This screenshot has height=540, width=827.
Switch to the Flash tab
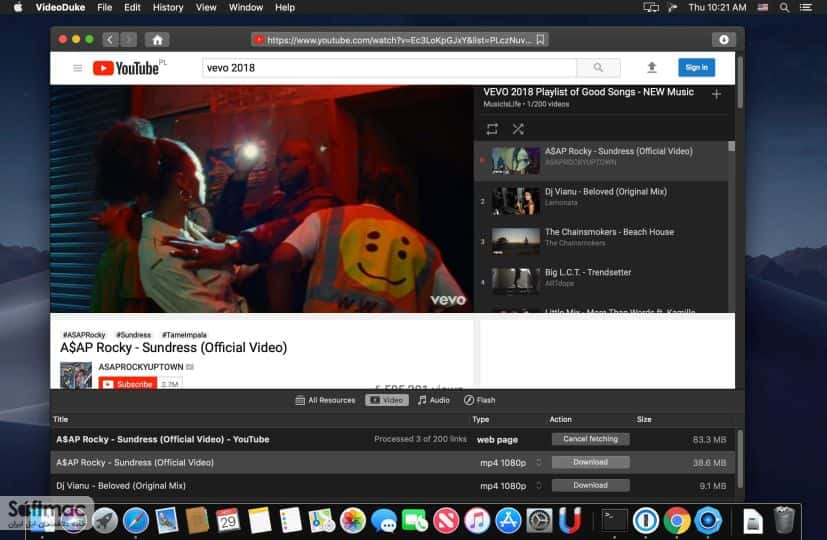pos(479,400)
